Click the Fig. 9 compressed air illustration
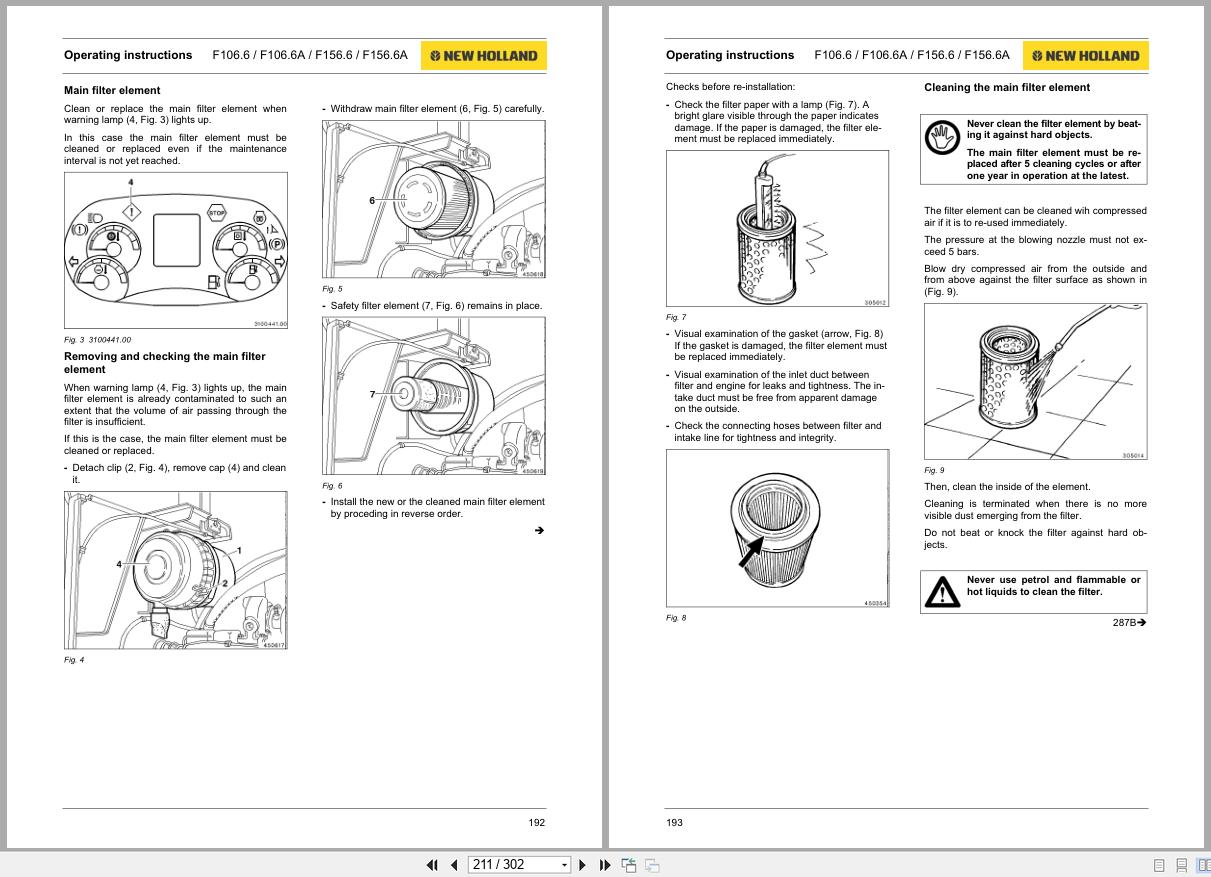Image resolution: width=1211 pixels, height=877 pixels. [1035, 382]
